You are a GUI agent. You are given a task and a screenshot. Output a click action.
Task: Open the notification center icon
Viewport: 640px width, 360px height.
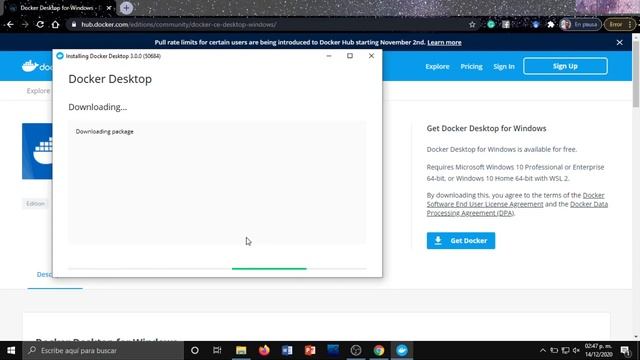tap(625, 350)
